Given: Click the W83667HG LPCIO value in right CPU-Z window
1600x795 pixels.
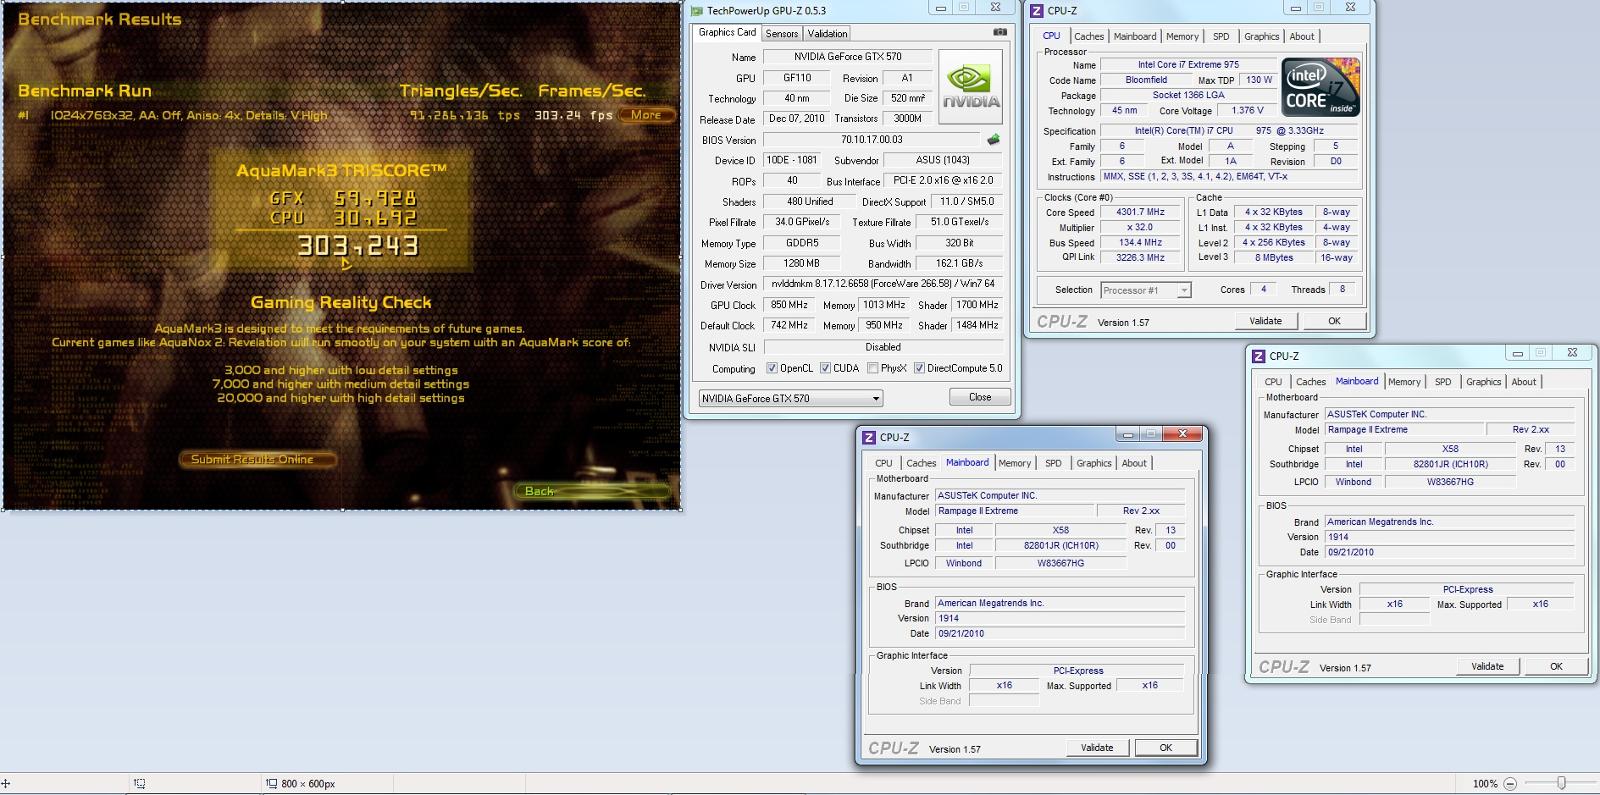Looking at the screenshot, I should point(1450,481).
